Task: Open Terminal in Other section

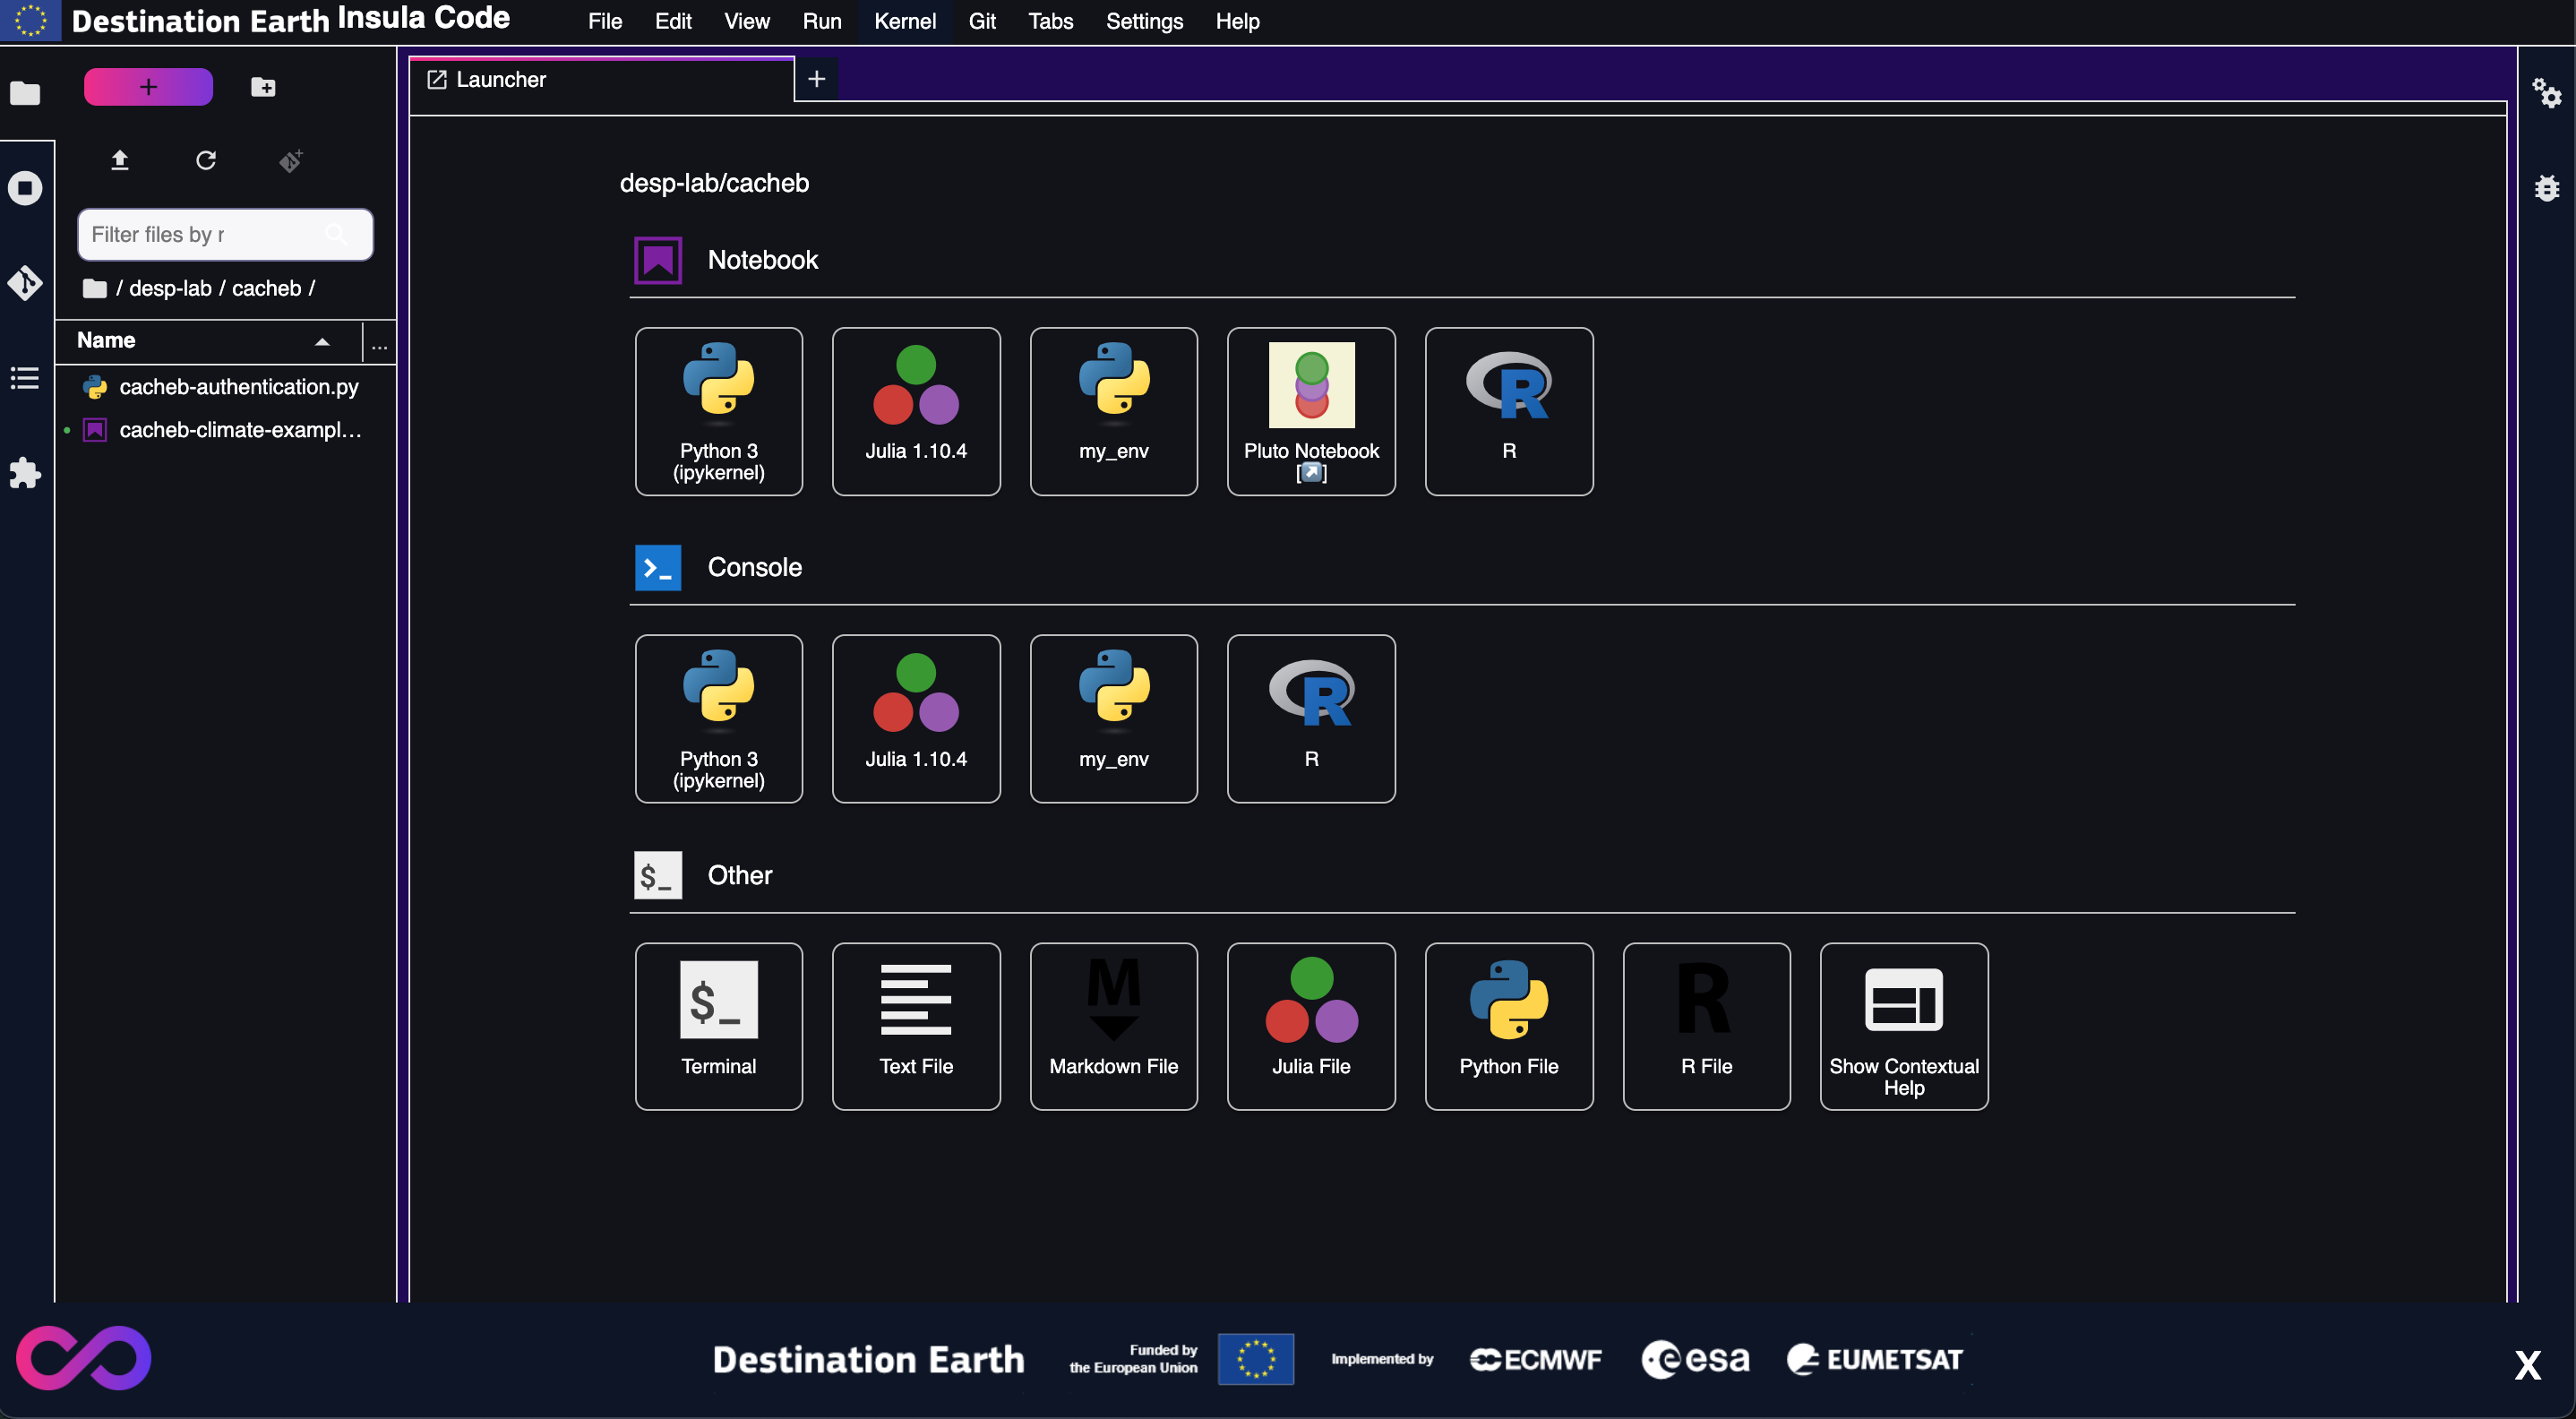Action: click(717, 1026)
